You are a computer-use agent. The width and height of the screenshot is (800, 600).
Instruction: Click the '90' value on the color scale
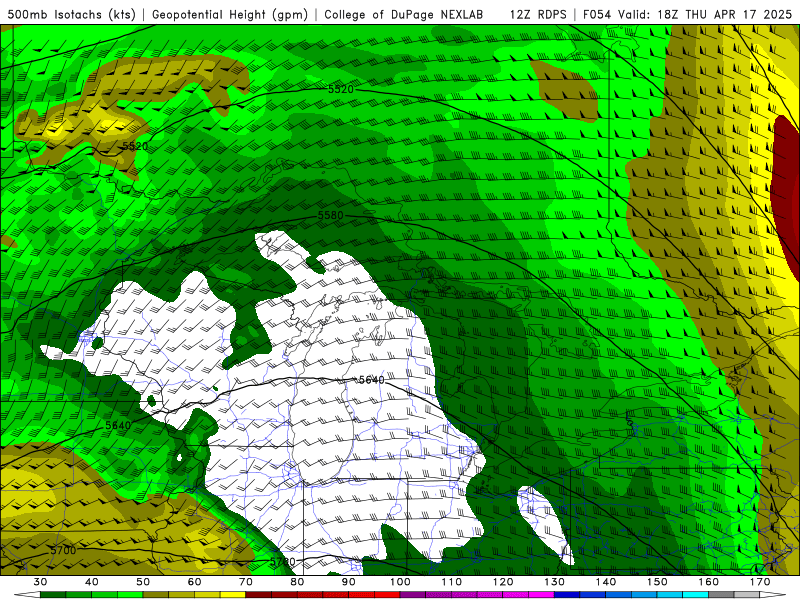[349, 582]
